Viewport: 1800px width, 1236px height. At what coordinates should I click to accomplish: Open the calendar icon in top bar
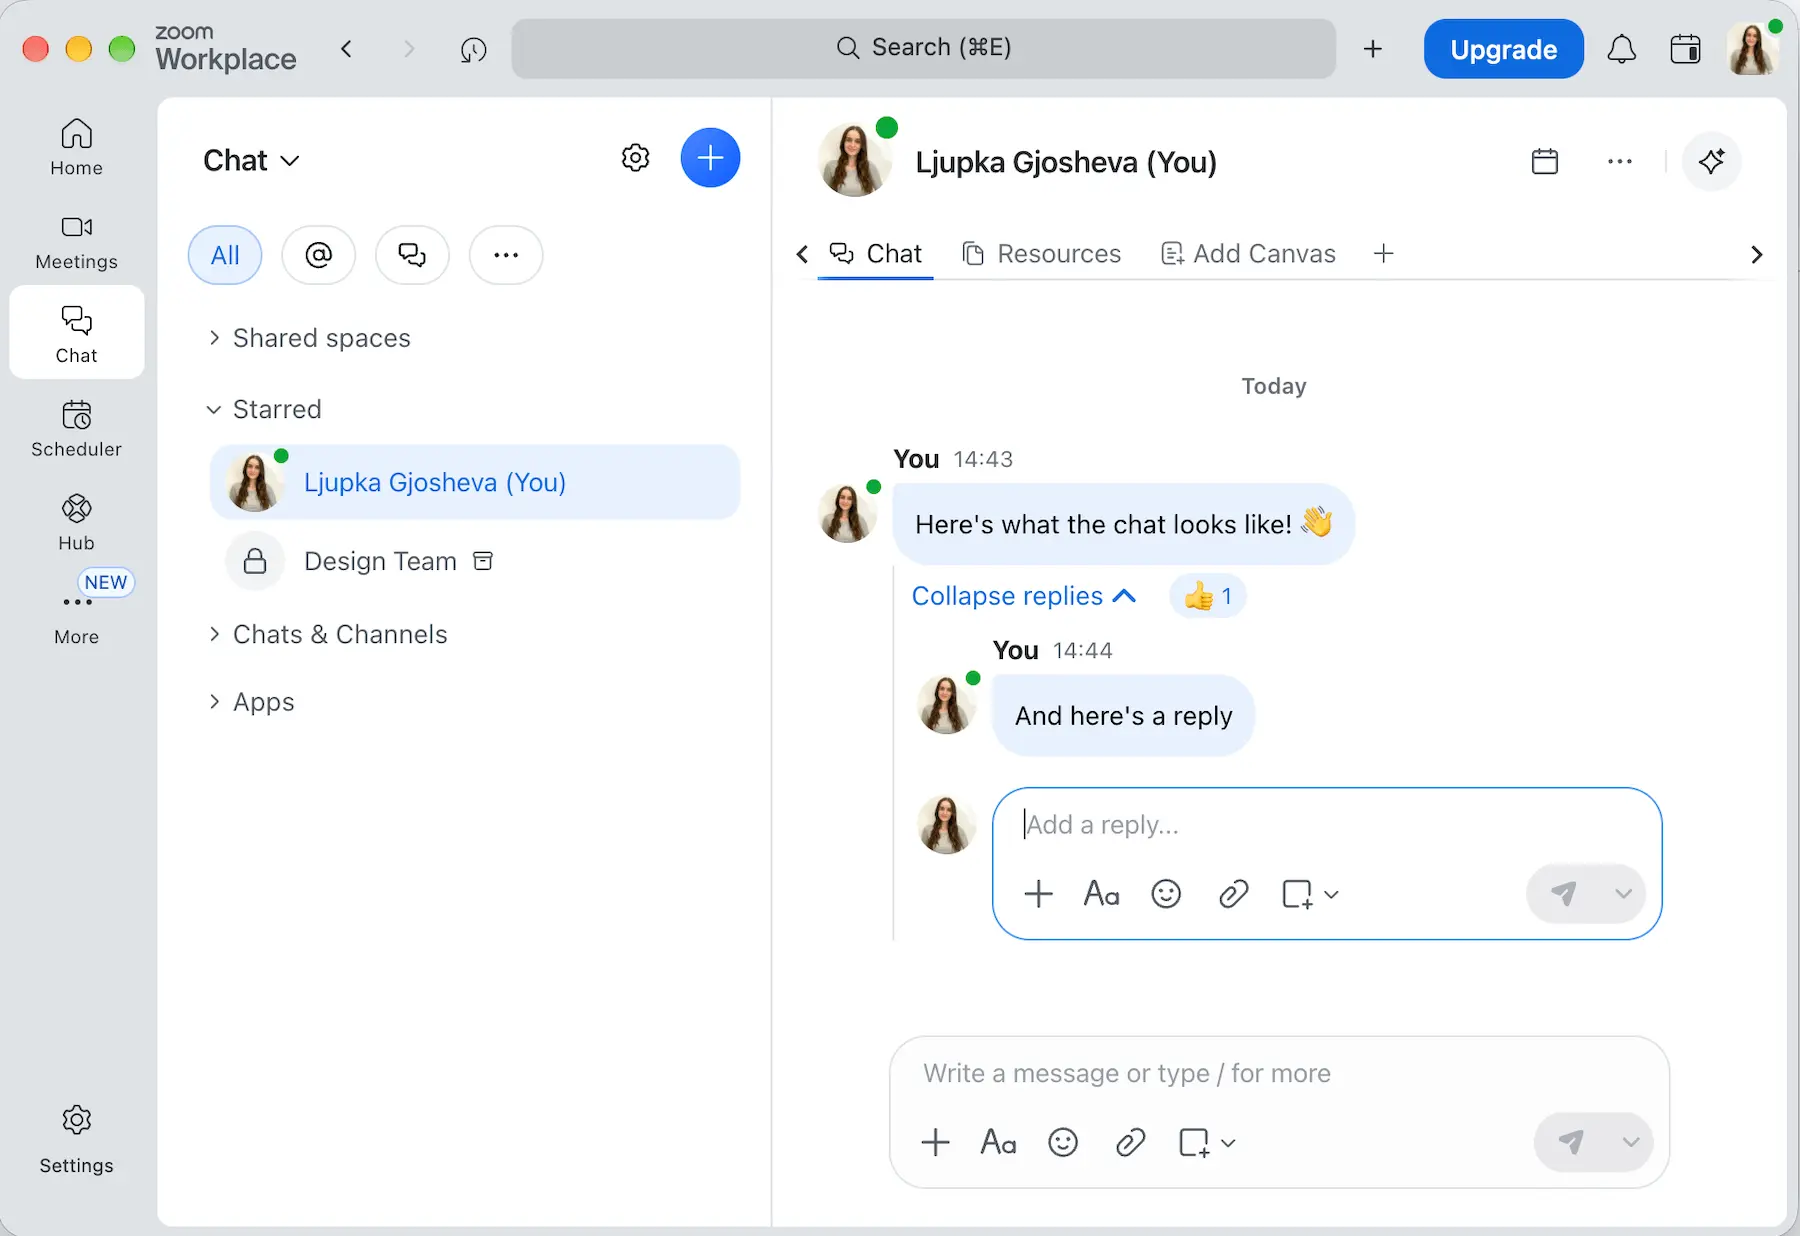tap(1685, 49)
